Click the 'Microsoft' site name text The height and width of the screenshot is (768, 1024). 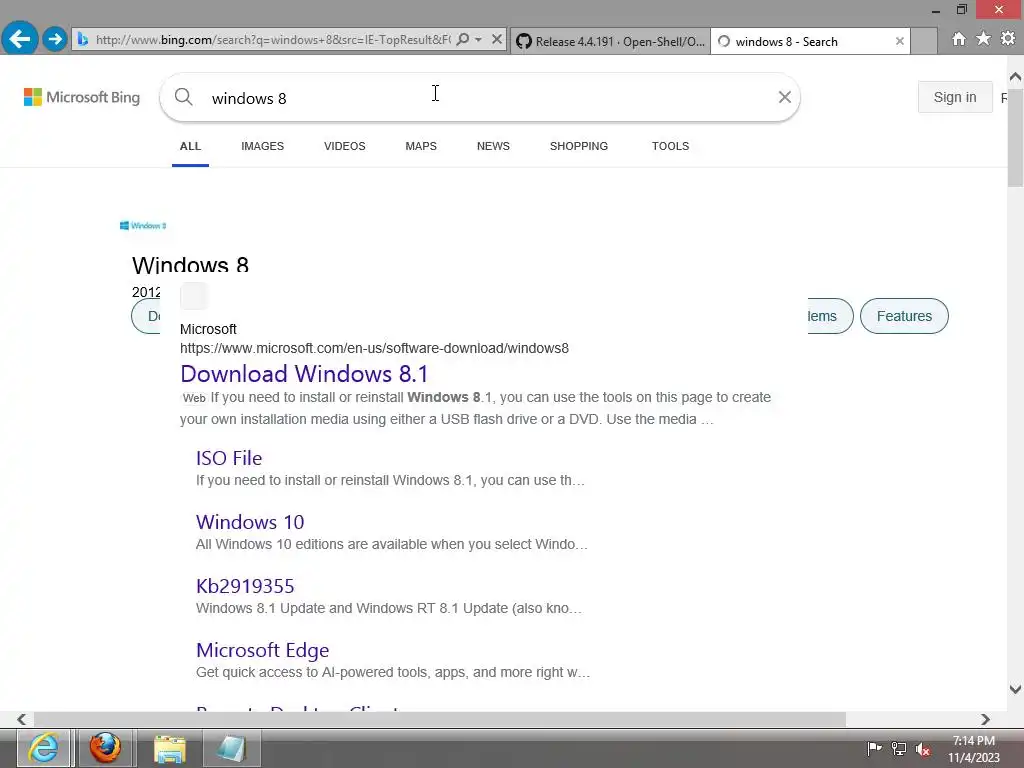(x=208, y=329)
